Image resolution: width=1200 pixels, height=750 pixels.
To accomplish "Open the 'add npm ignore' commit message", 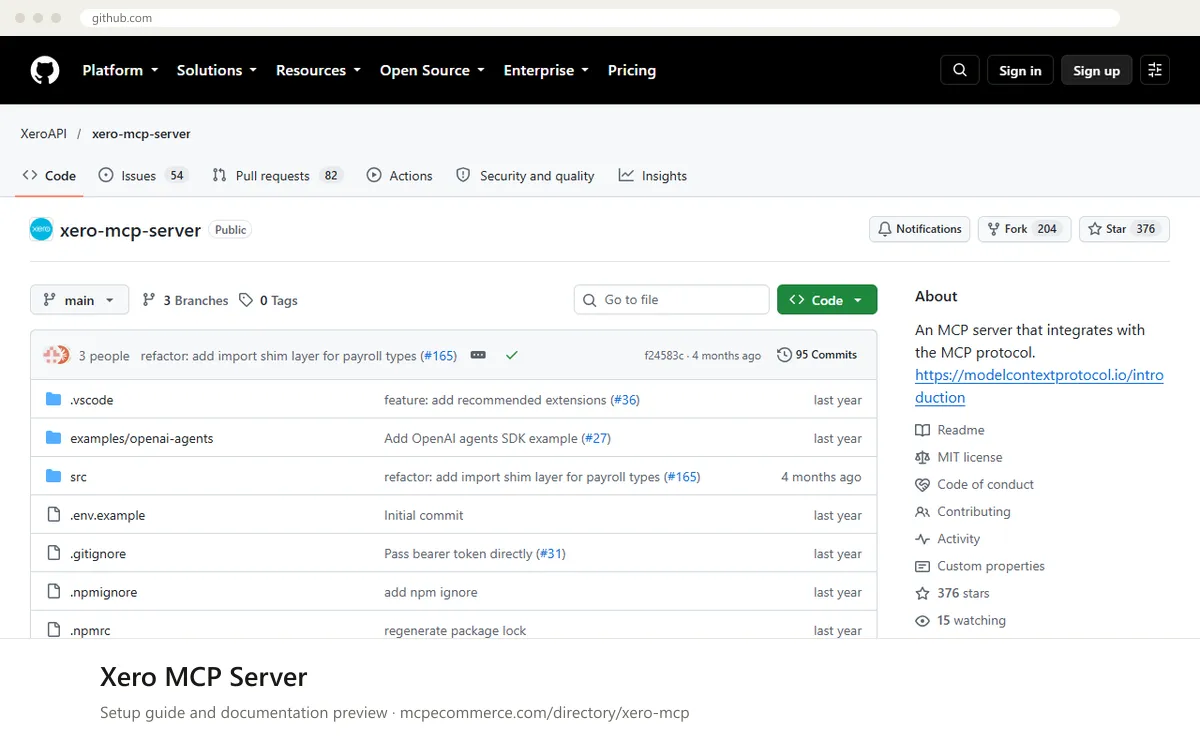I will (x=431, y=592).
